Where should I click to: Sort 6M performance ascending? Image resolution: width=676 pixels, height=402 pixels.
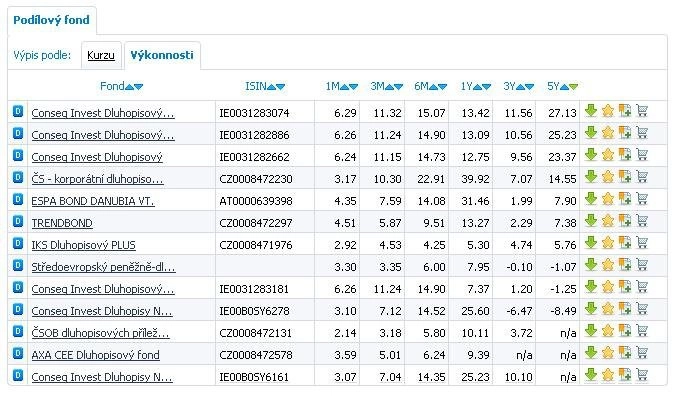[x=433, y=87]
